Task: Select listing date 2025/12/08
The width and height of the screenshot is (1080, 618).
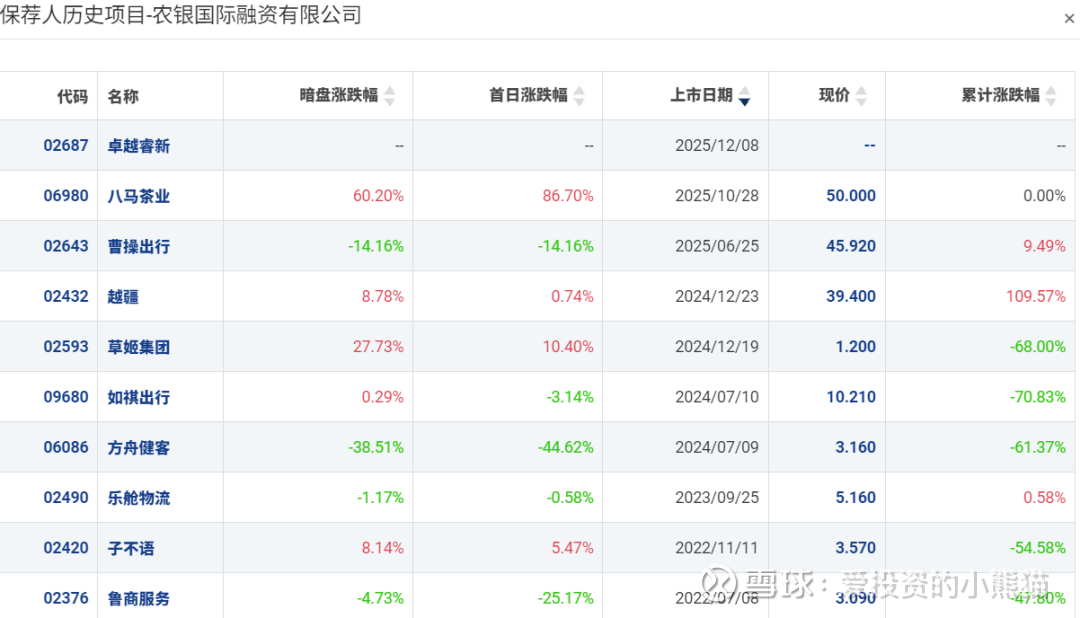Action: (x=717, y=145)
